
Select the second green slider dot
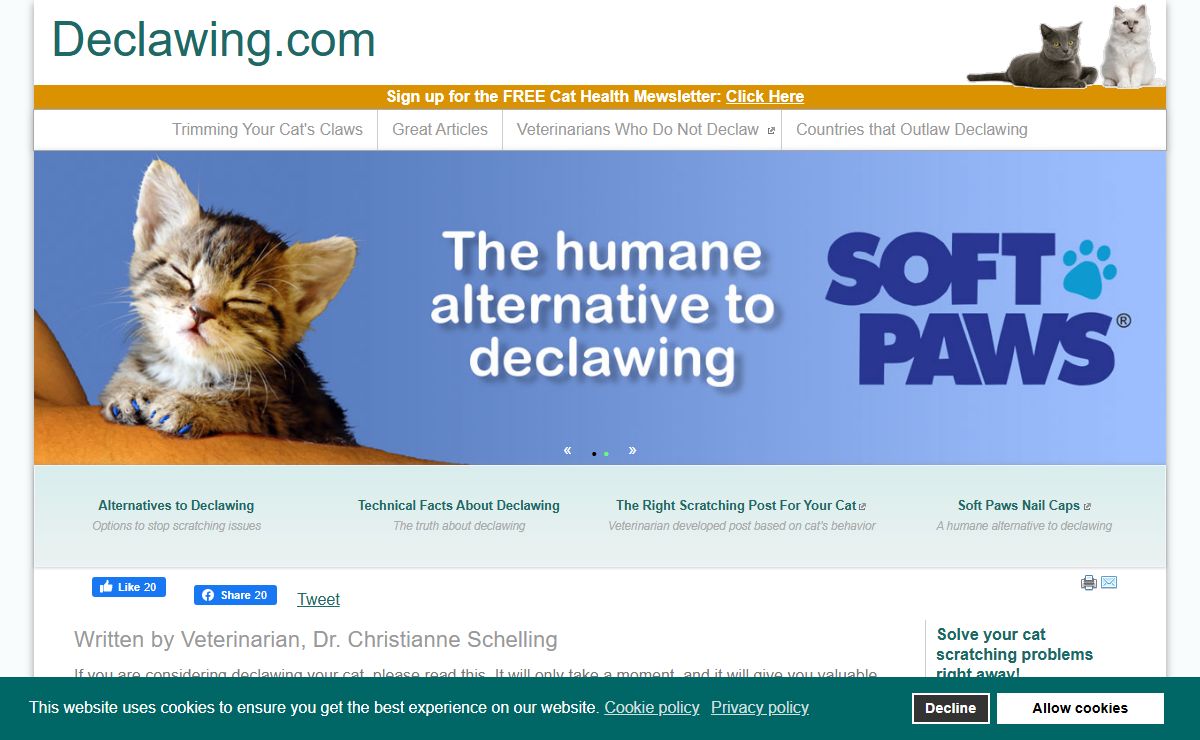click(x=606, y=454)
